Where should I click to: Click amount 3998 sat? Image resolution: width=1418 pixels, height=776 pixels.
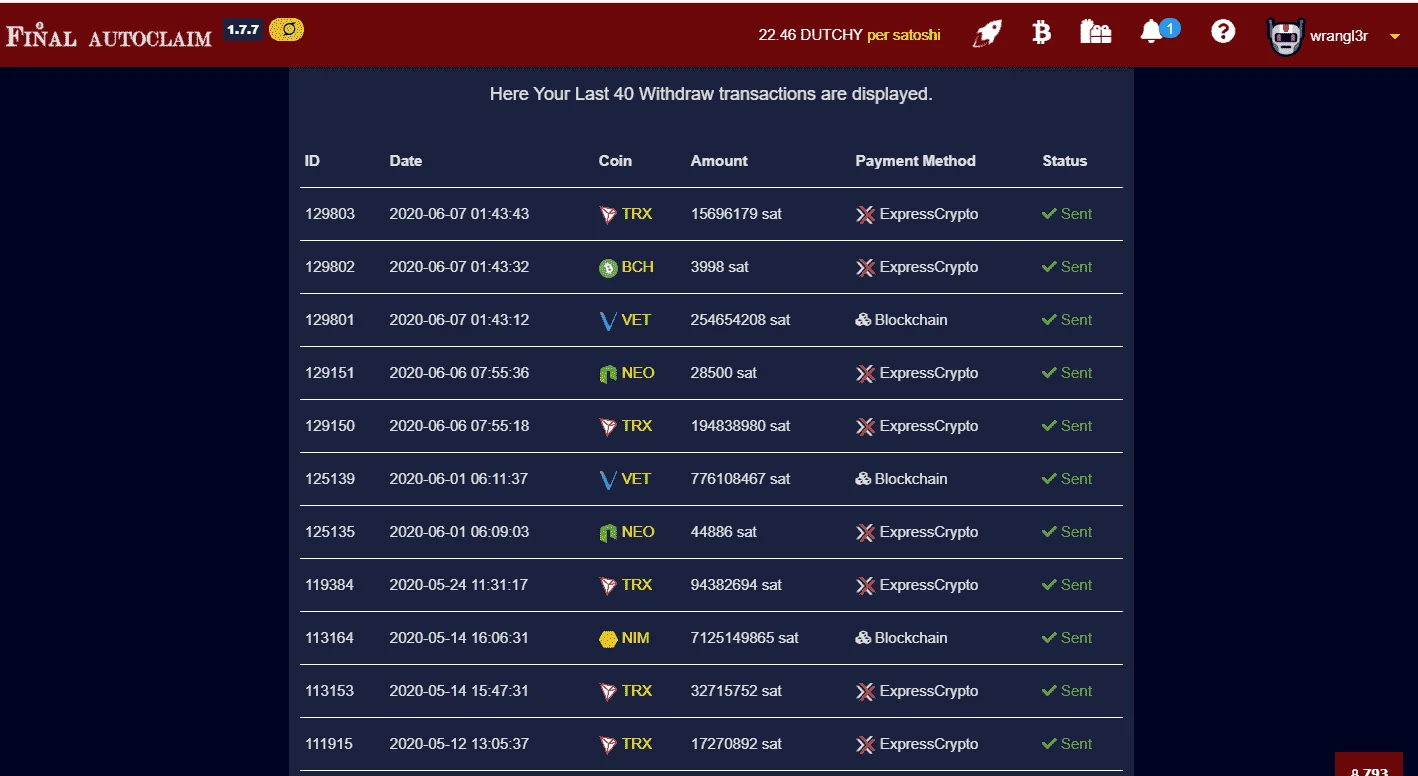click(719, 267)
